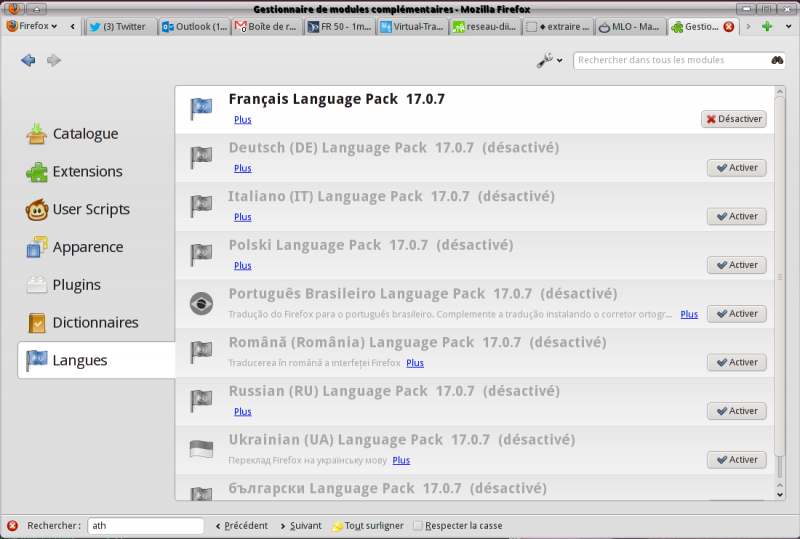The image size is (800, 539).
Task: Open the list-all-tabs dropdown
Action: (x=788, y=26)
